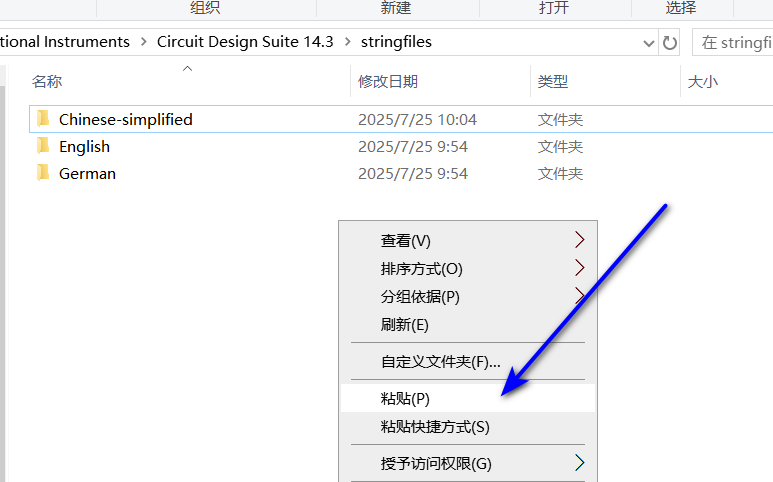
Task: Open 分组依据(P) menu entry
Action: pyautogui.click(x=420, y=296)
